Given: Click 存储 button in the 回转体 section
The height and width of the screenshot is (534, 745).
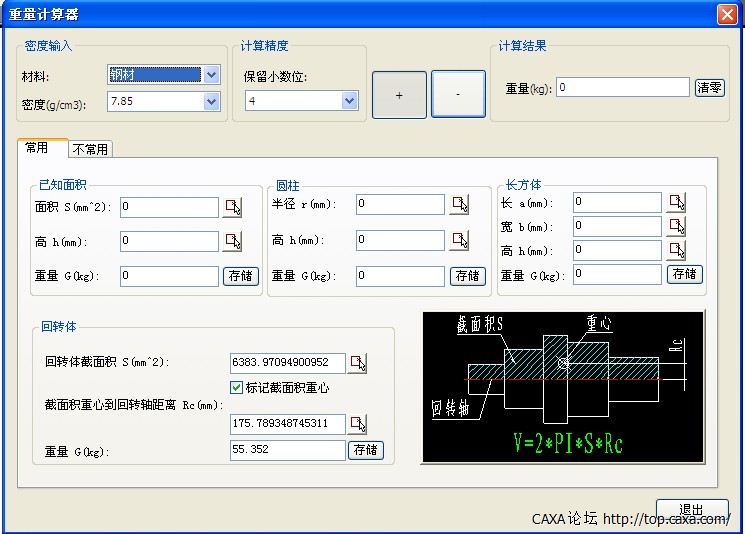Looking at the screenshot, I should (x=366, y=450).
